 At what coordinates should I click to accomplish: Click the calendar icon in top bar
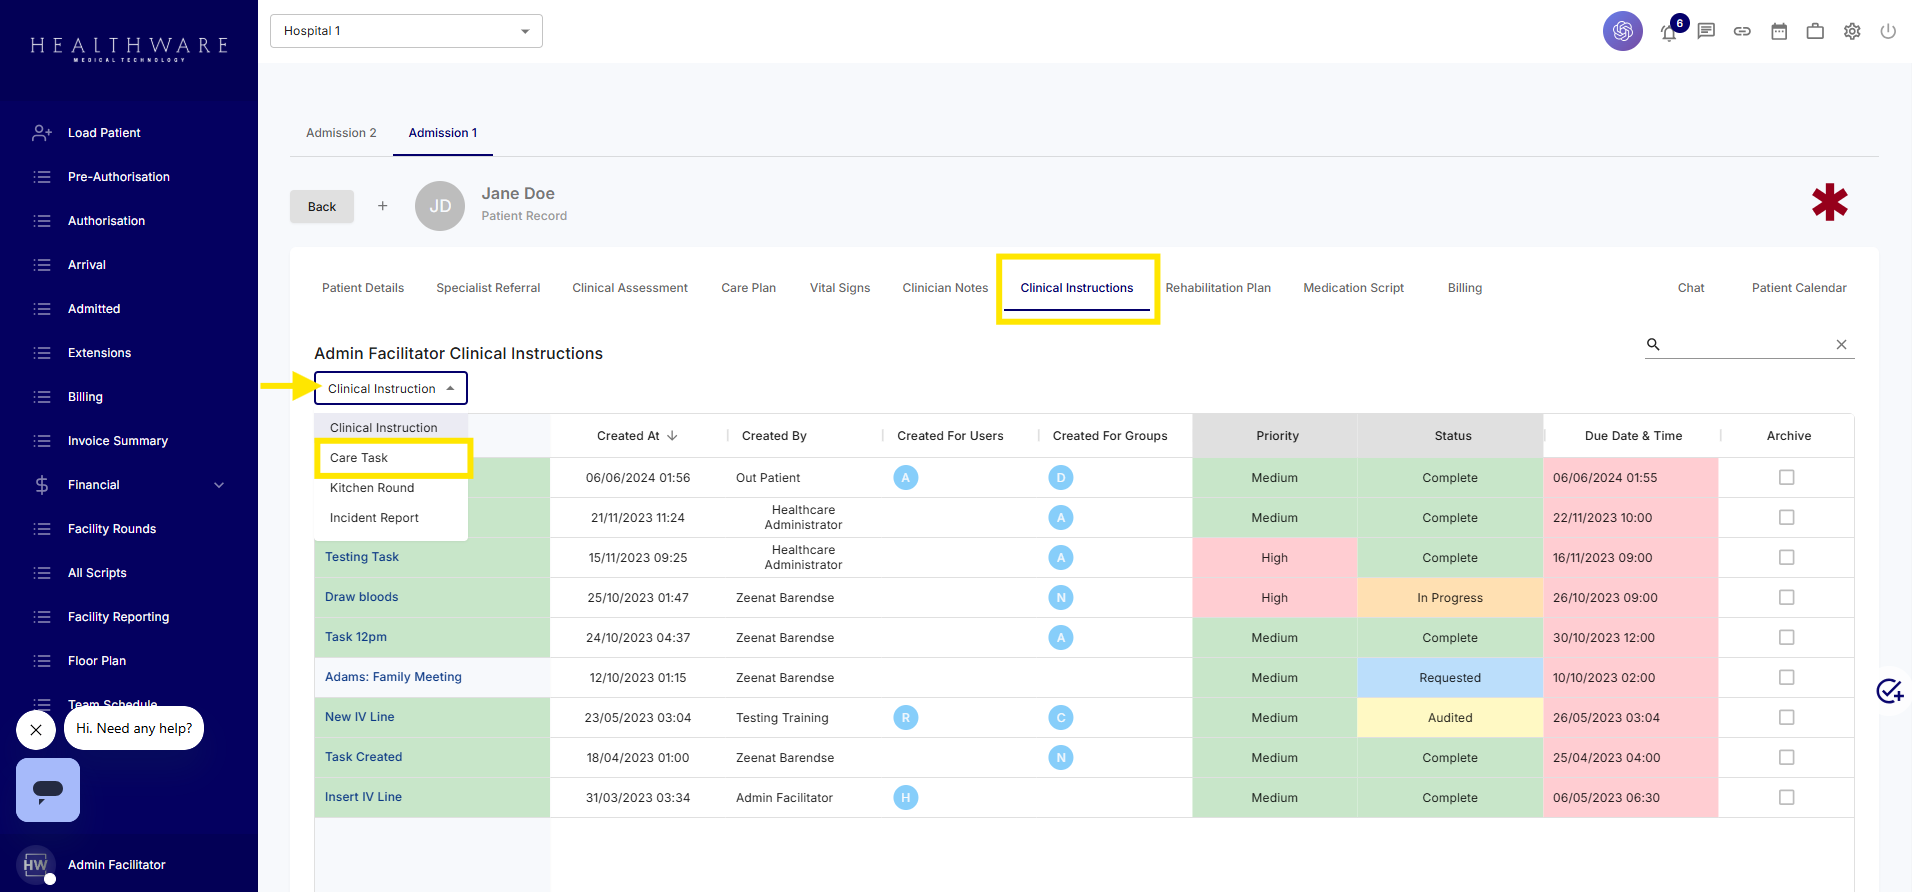(1779, 31)
